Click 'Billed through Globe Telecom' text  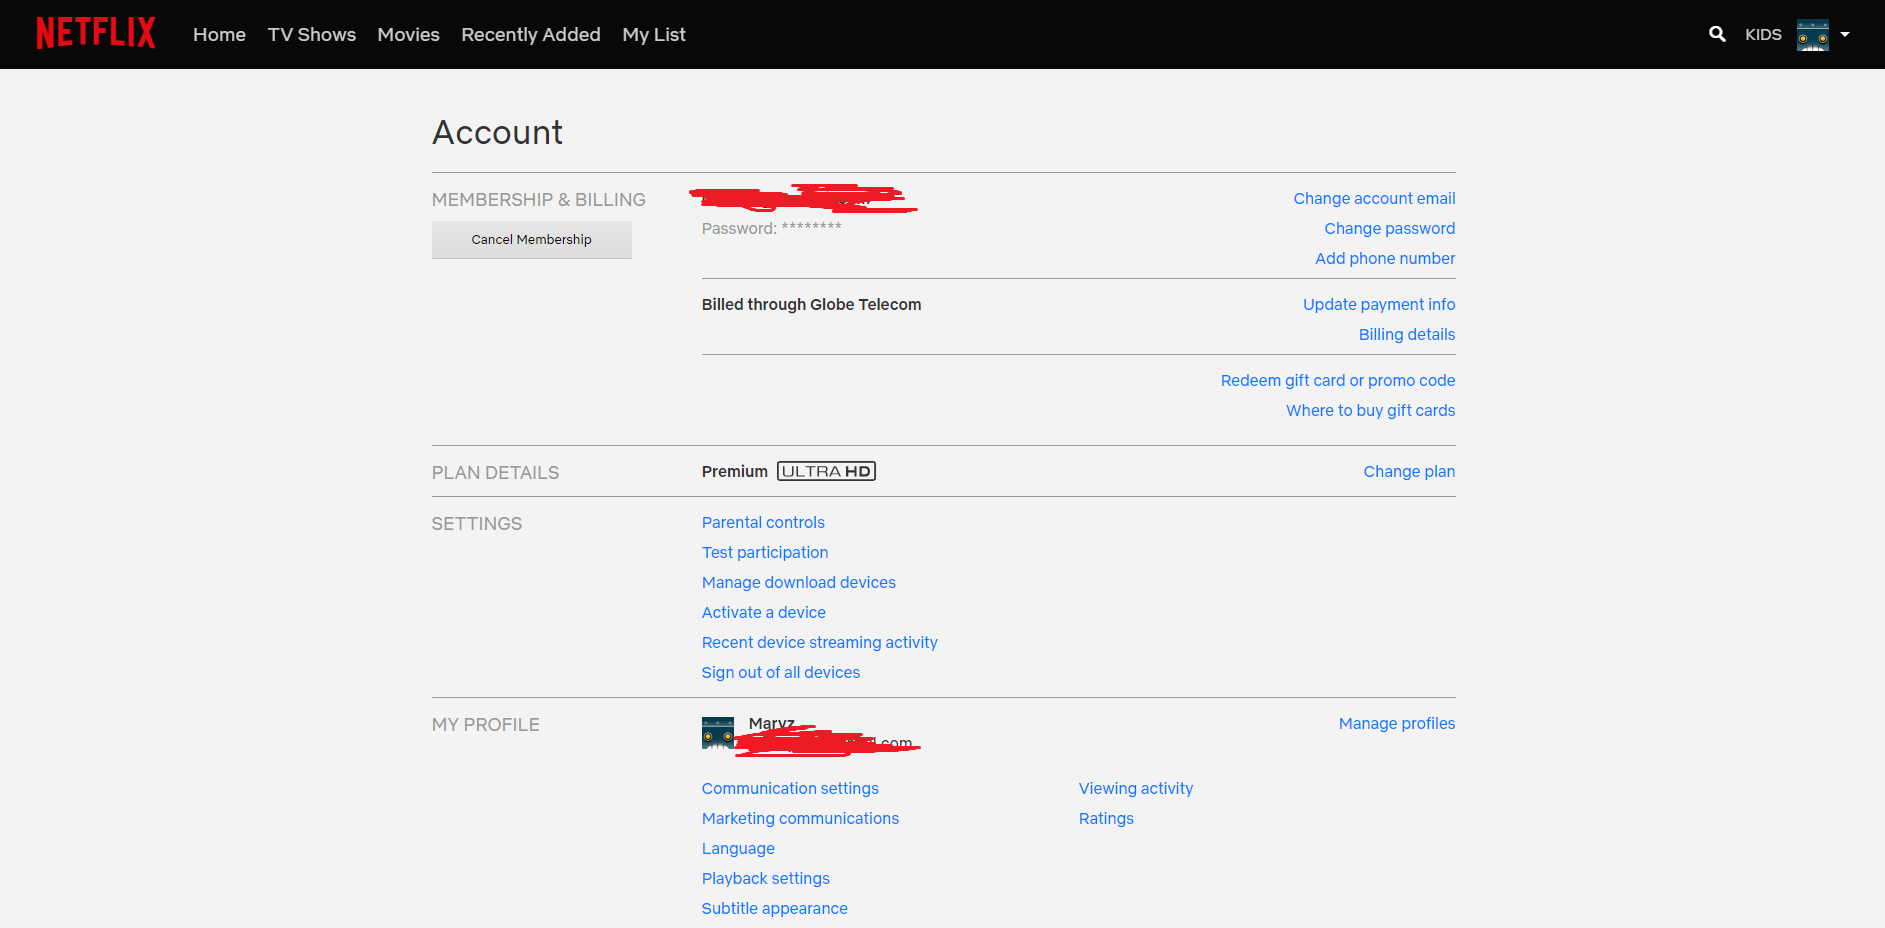tap(811, 304)
